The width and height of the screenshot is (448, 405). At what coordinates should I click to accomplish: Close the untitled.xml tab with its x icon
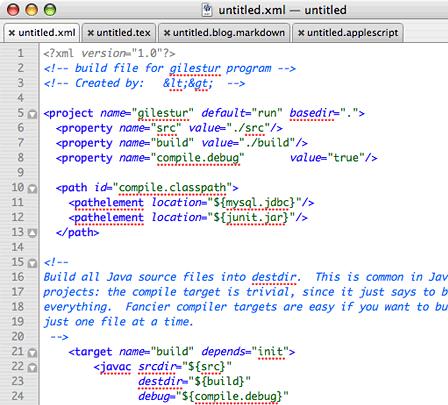[x=12, y=33]
